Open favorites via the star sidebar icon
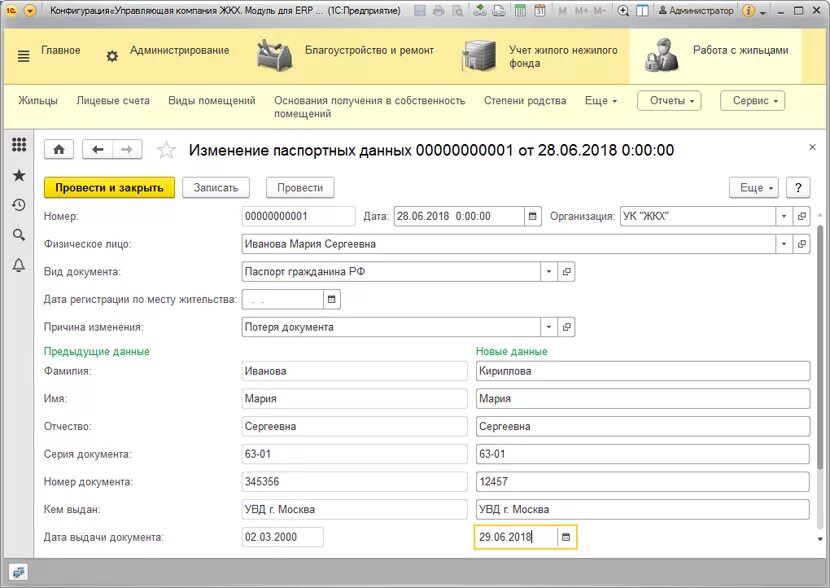 pyautogui.click(x=18, y=175)
